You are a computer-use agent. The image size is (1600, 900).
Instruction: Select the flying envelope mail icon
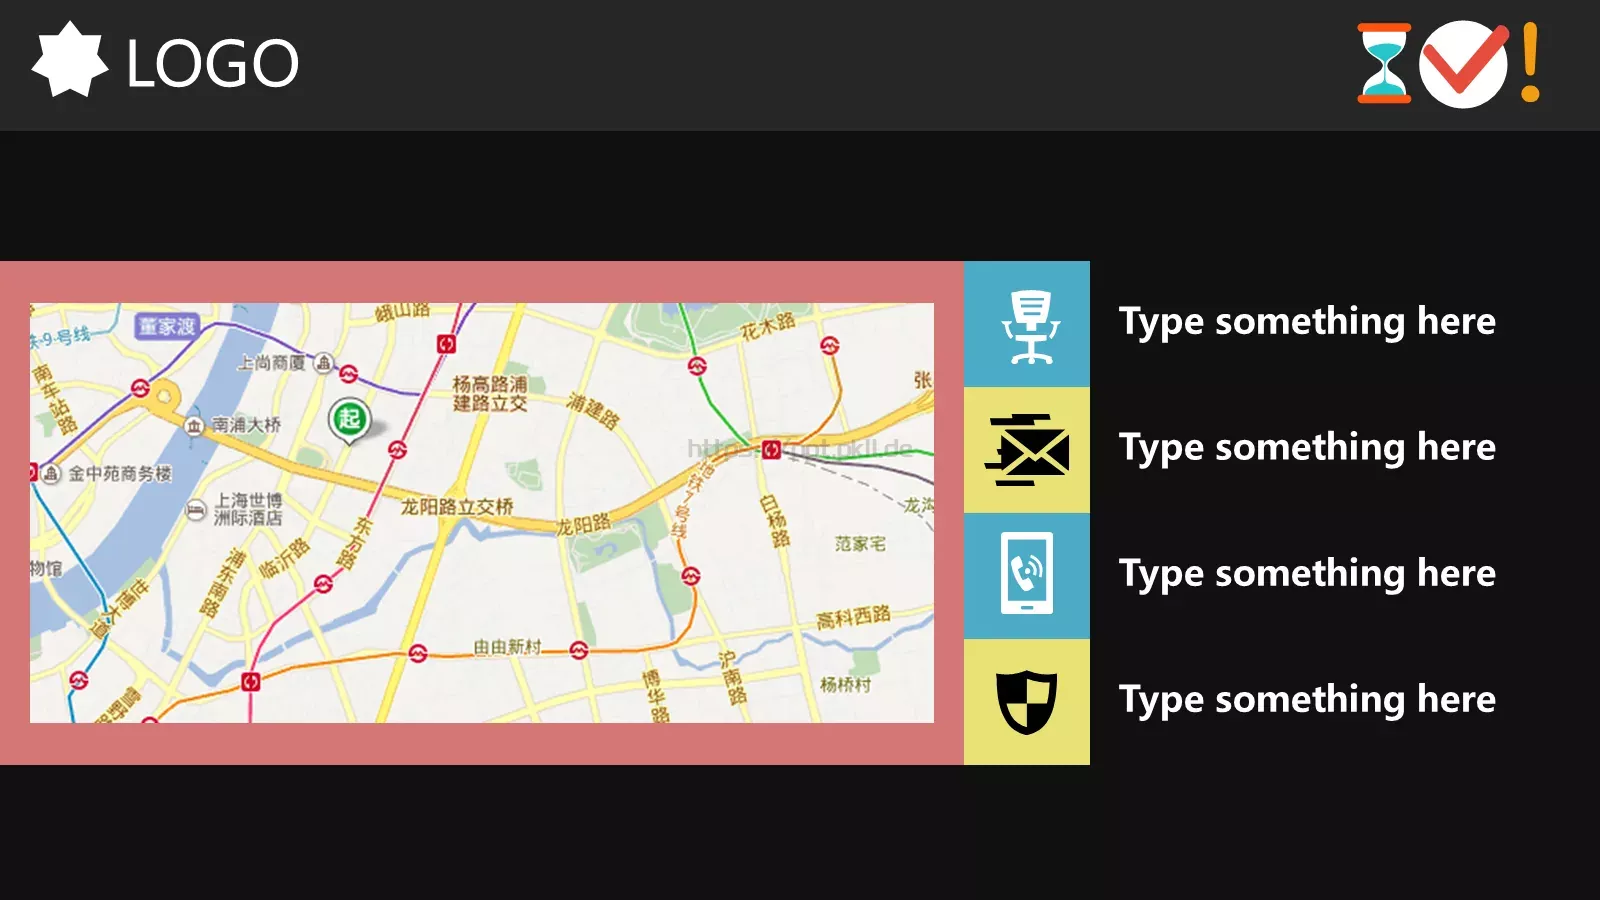click(x=1027, y=450)
